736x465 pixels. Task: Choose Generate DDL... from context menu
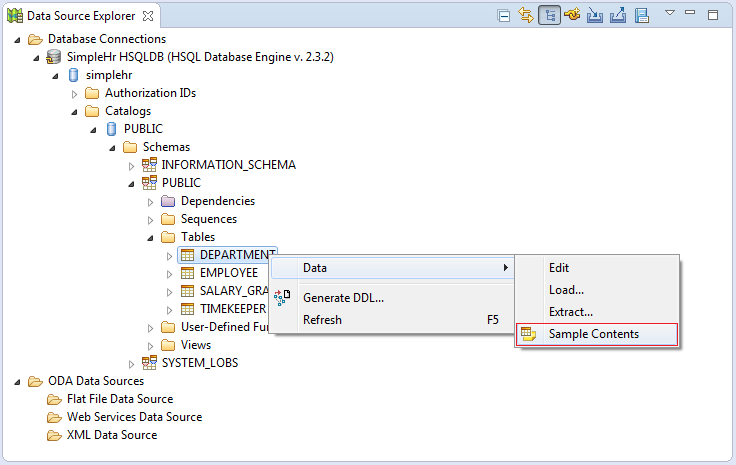point(392,298)
